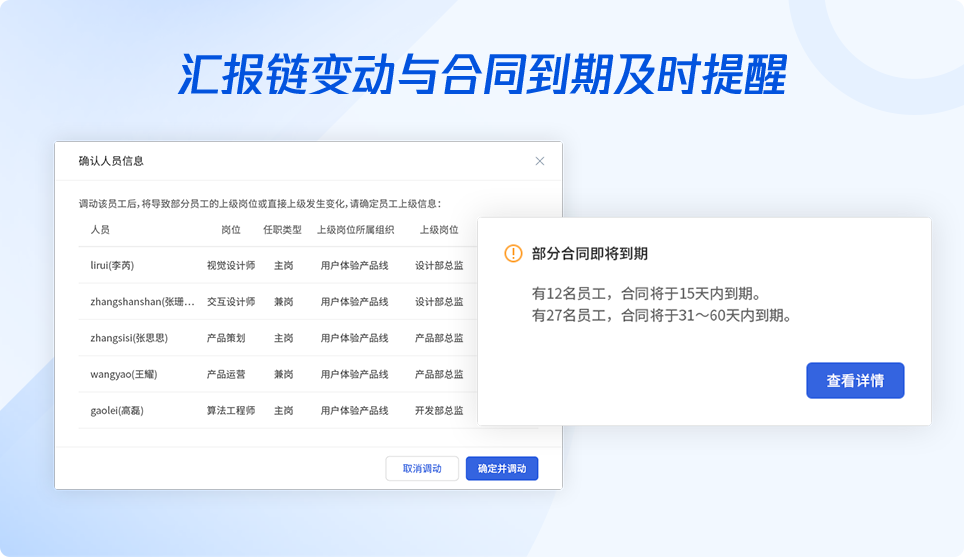Select the zhangsisi(张思思) row name

click(129, 338)
